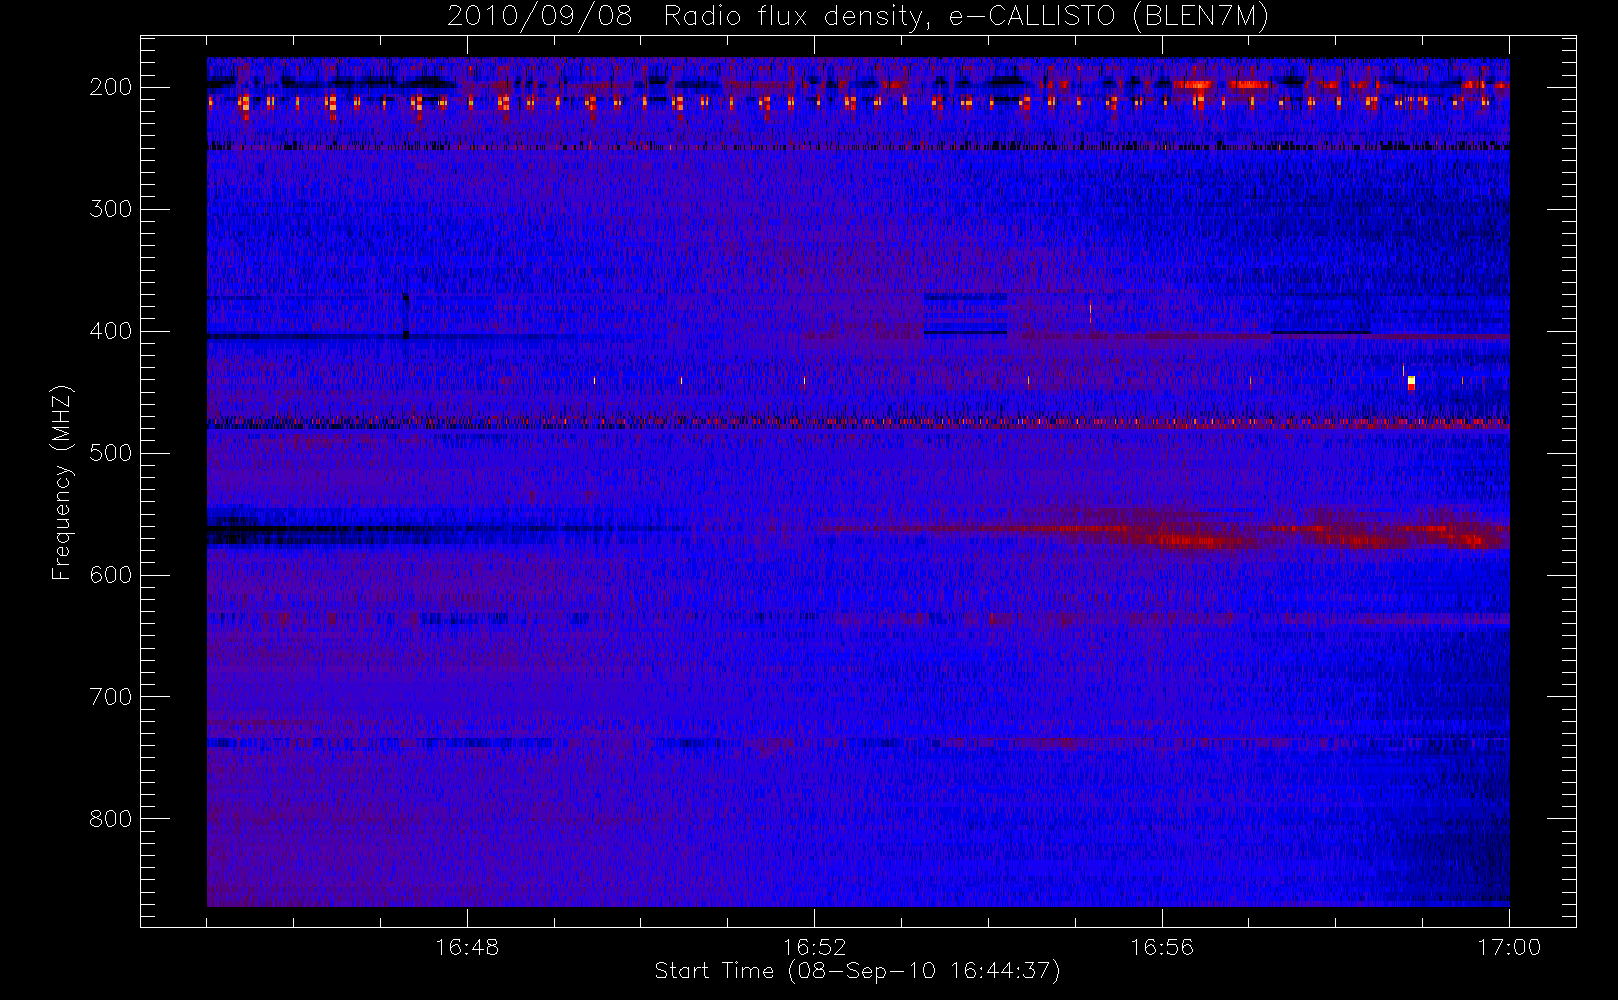Click the 16:48 time tick label
1618x1000 pixels.
[x=467, y=947]
